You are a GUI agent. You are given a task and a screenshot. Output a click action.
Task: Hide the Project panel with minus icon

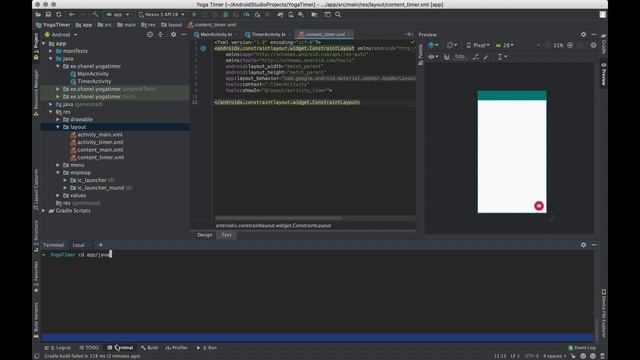coord(184,35)
